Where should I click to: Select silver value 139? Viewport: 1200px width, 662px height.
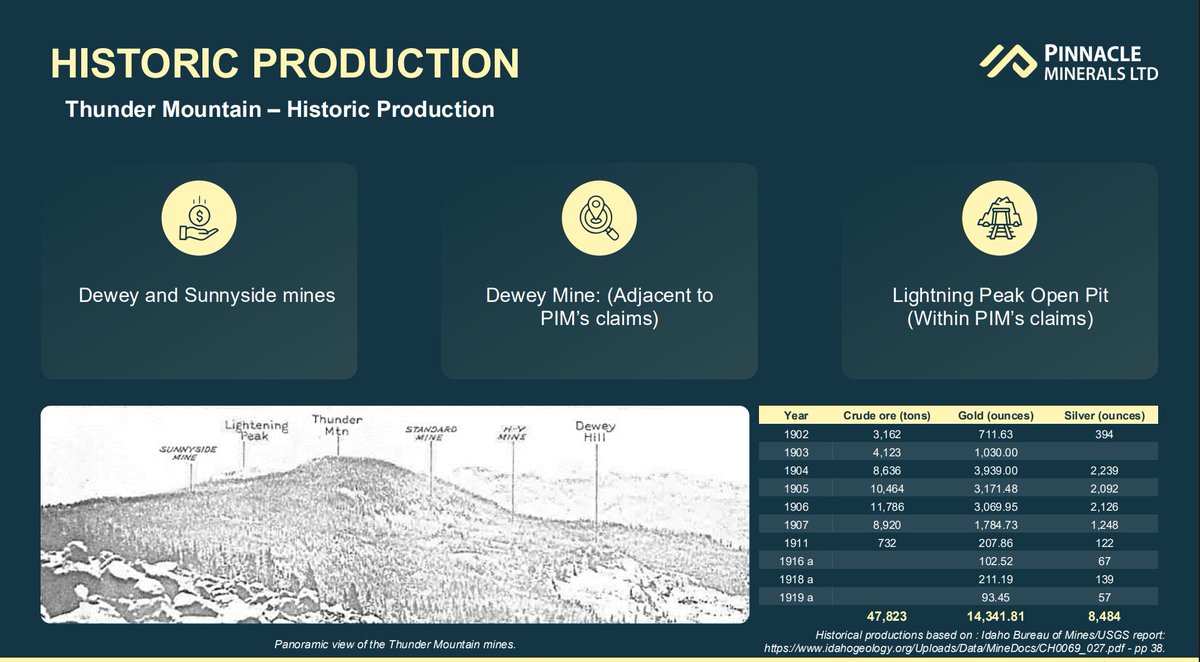[x=1103, y=578]
